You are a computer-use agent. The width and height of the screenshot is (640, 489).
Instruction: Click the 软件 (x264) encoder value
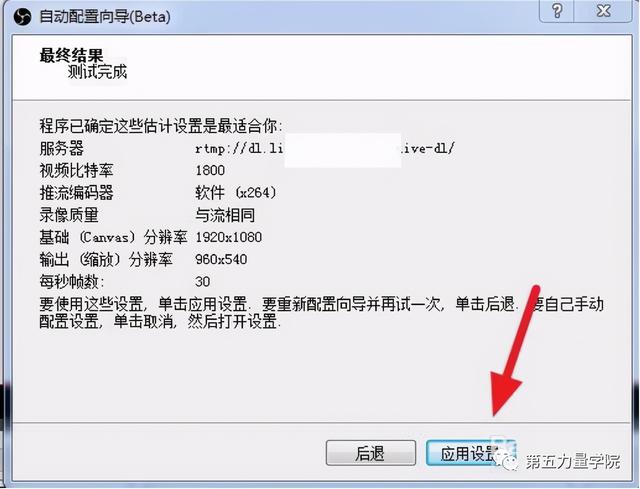pyautogui.click(x=236, y=192)
